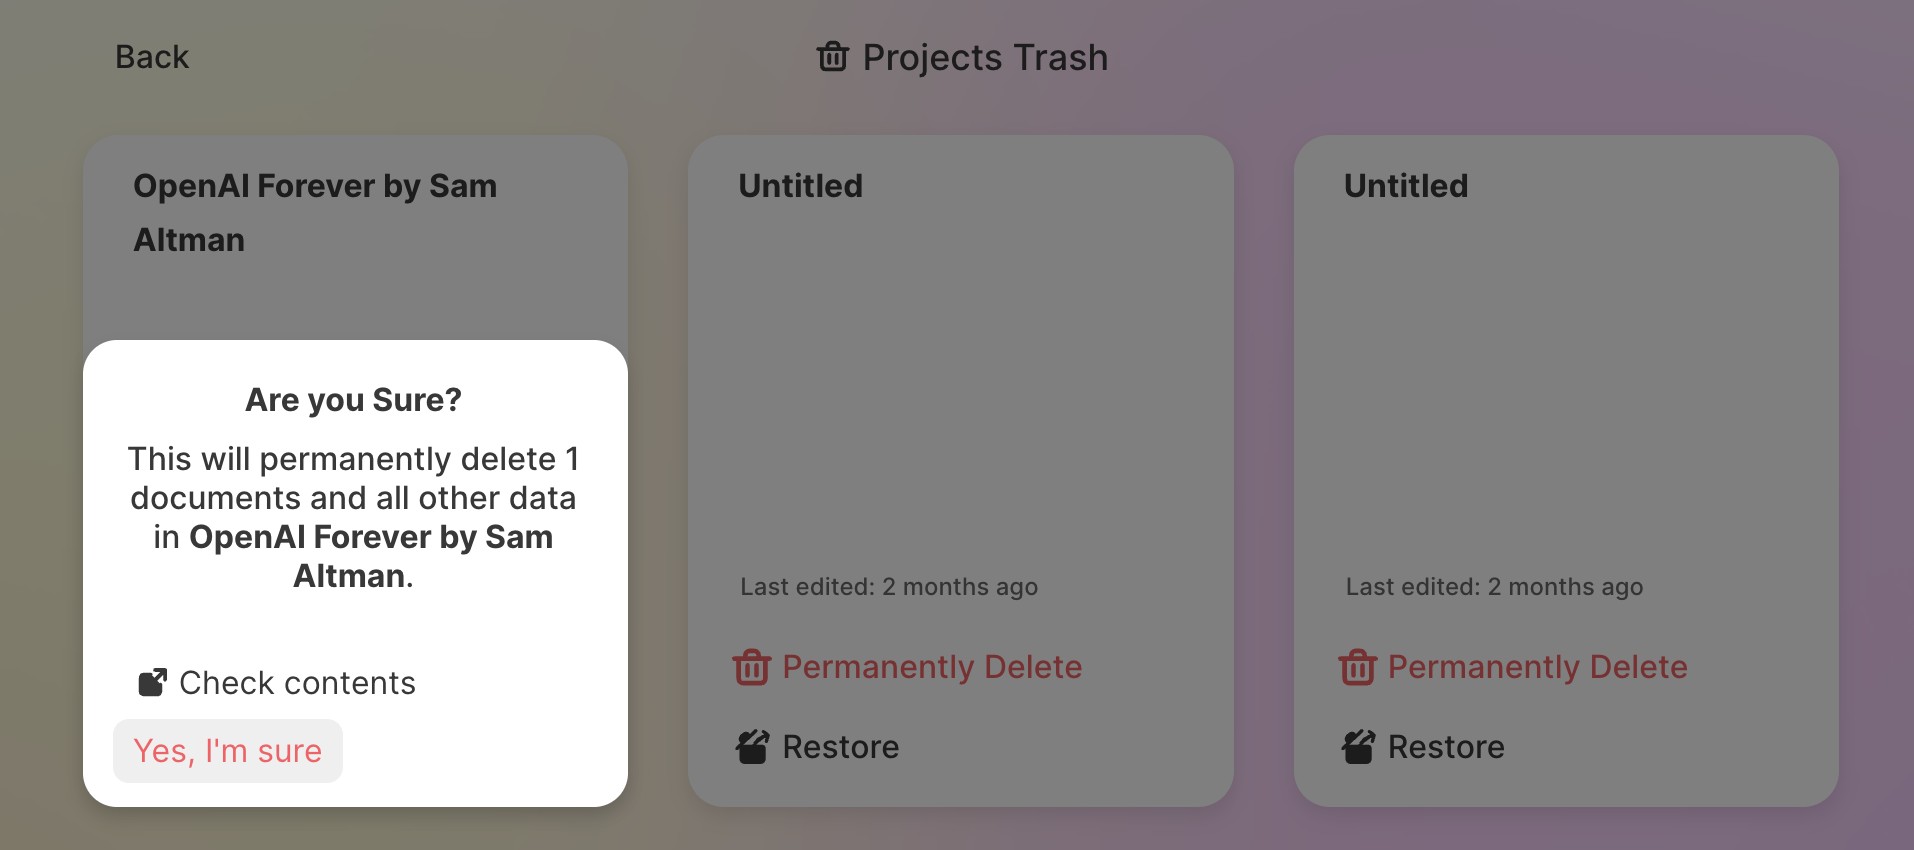This screenshot has height=850, width=1914.
Task: Click the rightmost card's Restore clapperboard icon
Action: tap(1358, 747)
